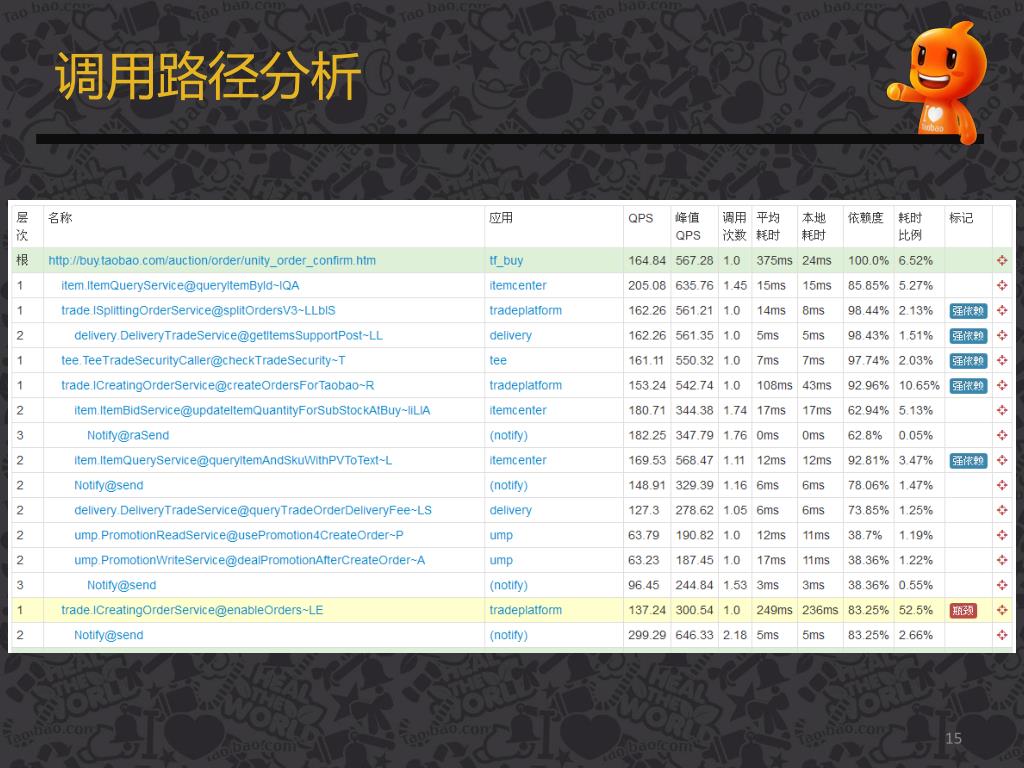This screenshot has height=768, width=1024.
Task: Click target icon for getItemsSupportPost row
Action: 1002,336
